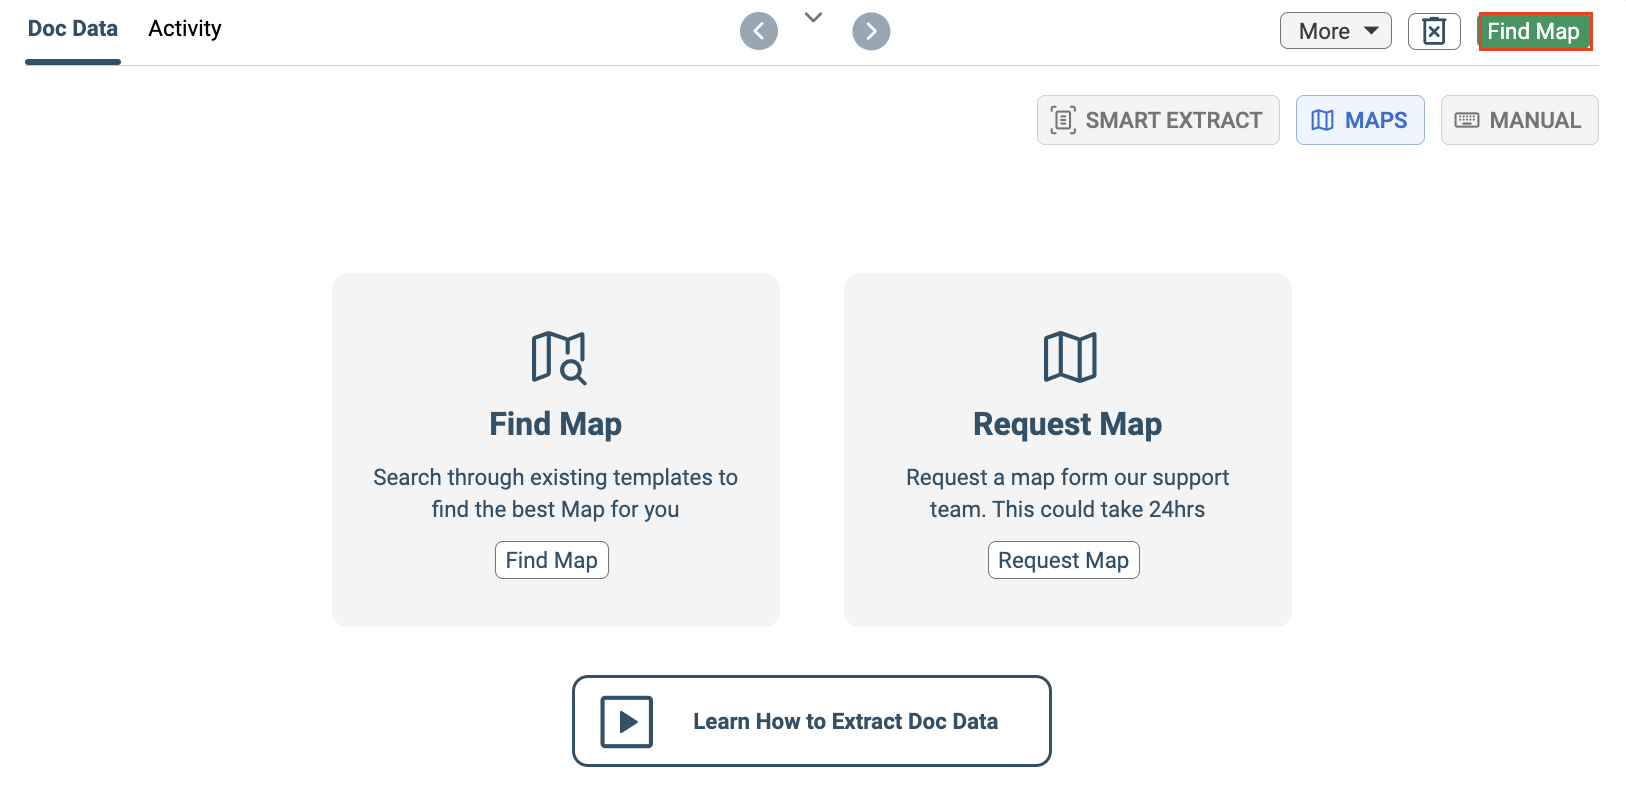Select the Maps mode
Screen dimensions: 1626x788
[x=1360, y=120]
